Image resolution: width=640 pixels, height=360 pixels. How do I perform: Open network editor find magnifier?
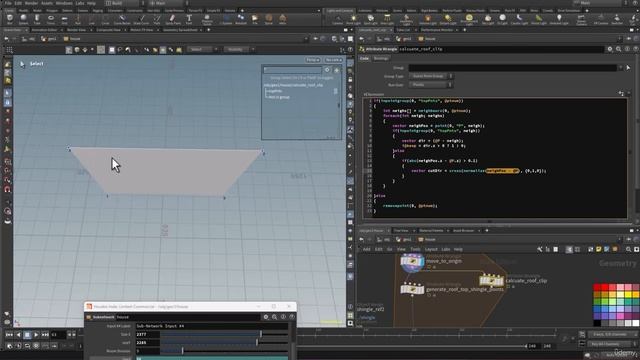coord(629,249)
